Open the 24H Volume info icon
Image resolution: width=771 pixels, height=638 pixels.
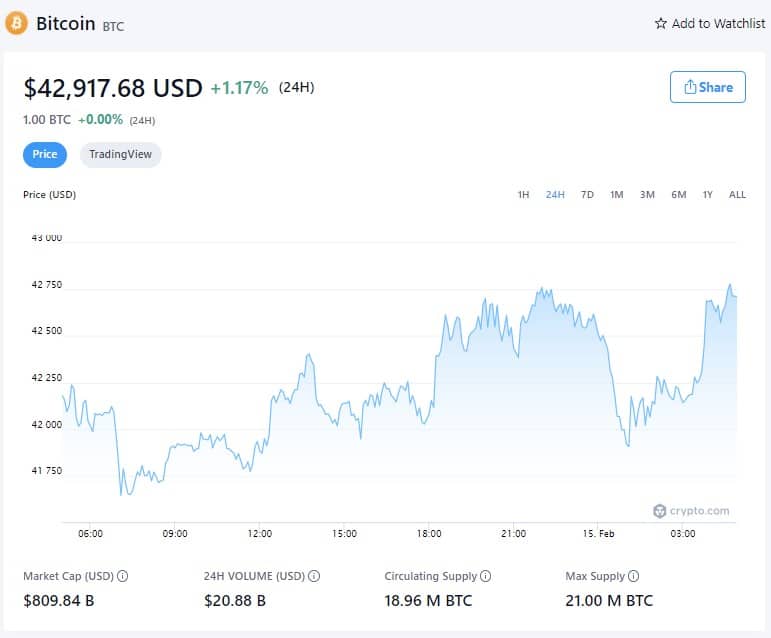[314, 576]
